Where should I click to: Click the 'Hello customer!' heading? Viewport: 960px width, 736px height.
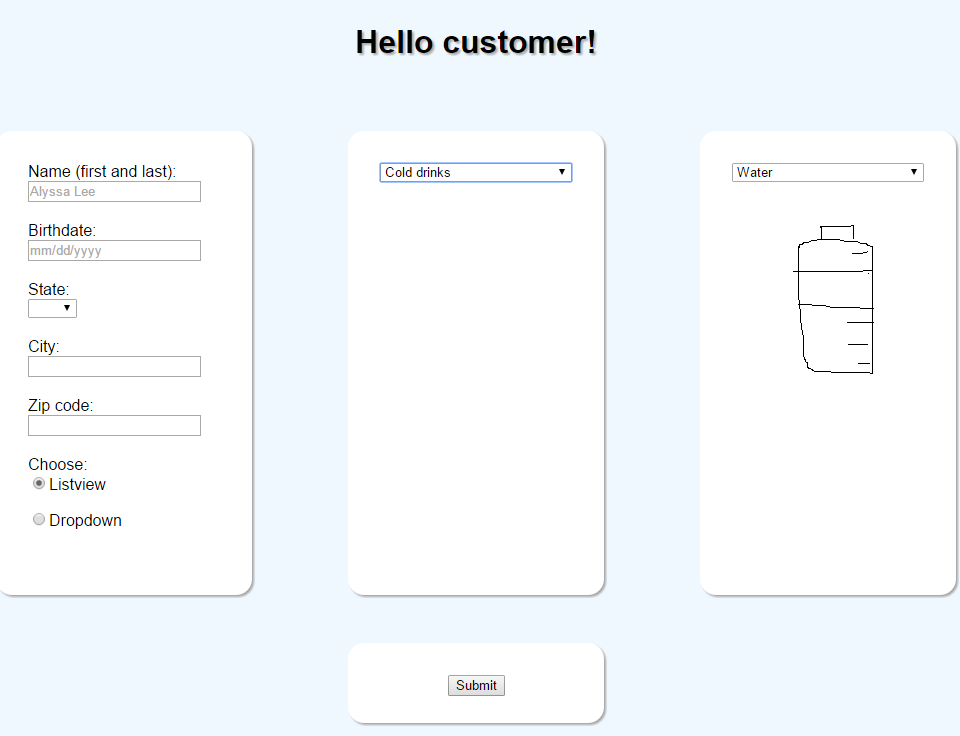tap(476, 42)
